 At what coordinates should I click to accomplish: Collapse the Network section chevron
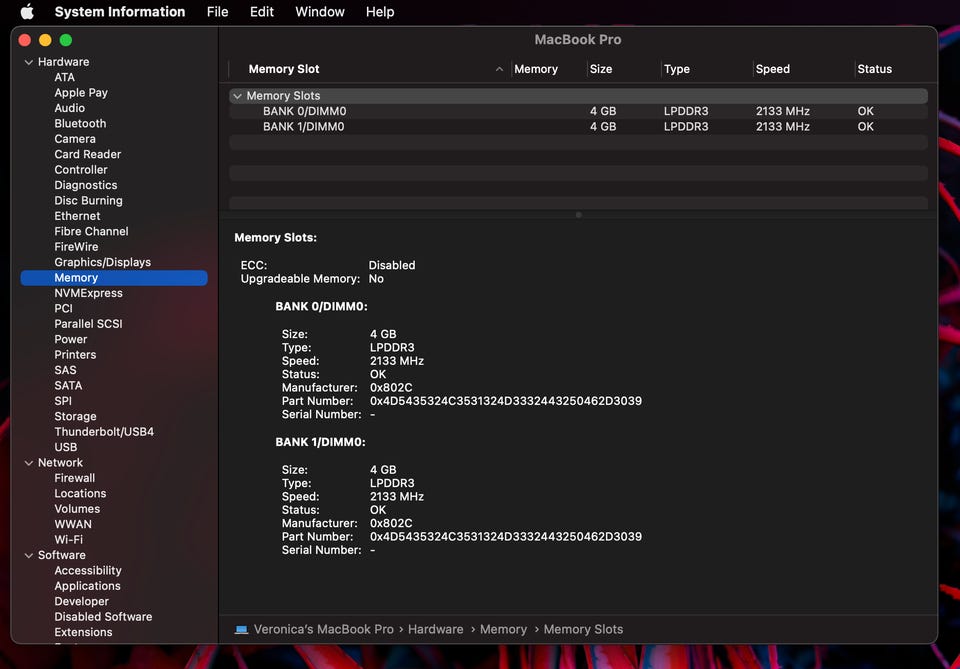28,463
